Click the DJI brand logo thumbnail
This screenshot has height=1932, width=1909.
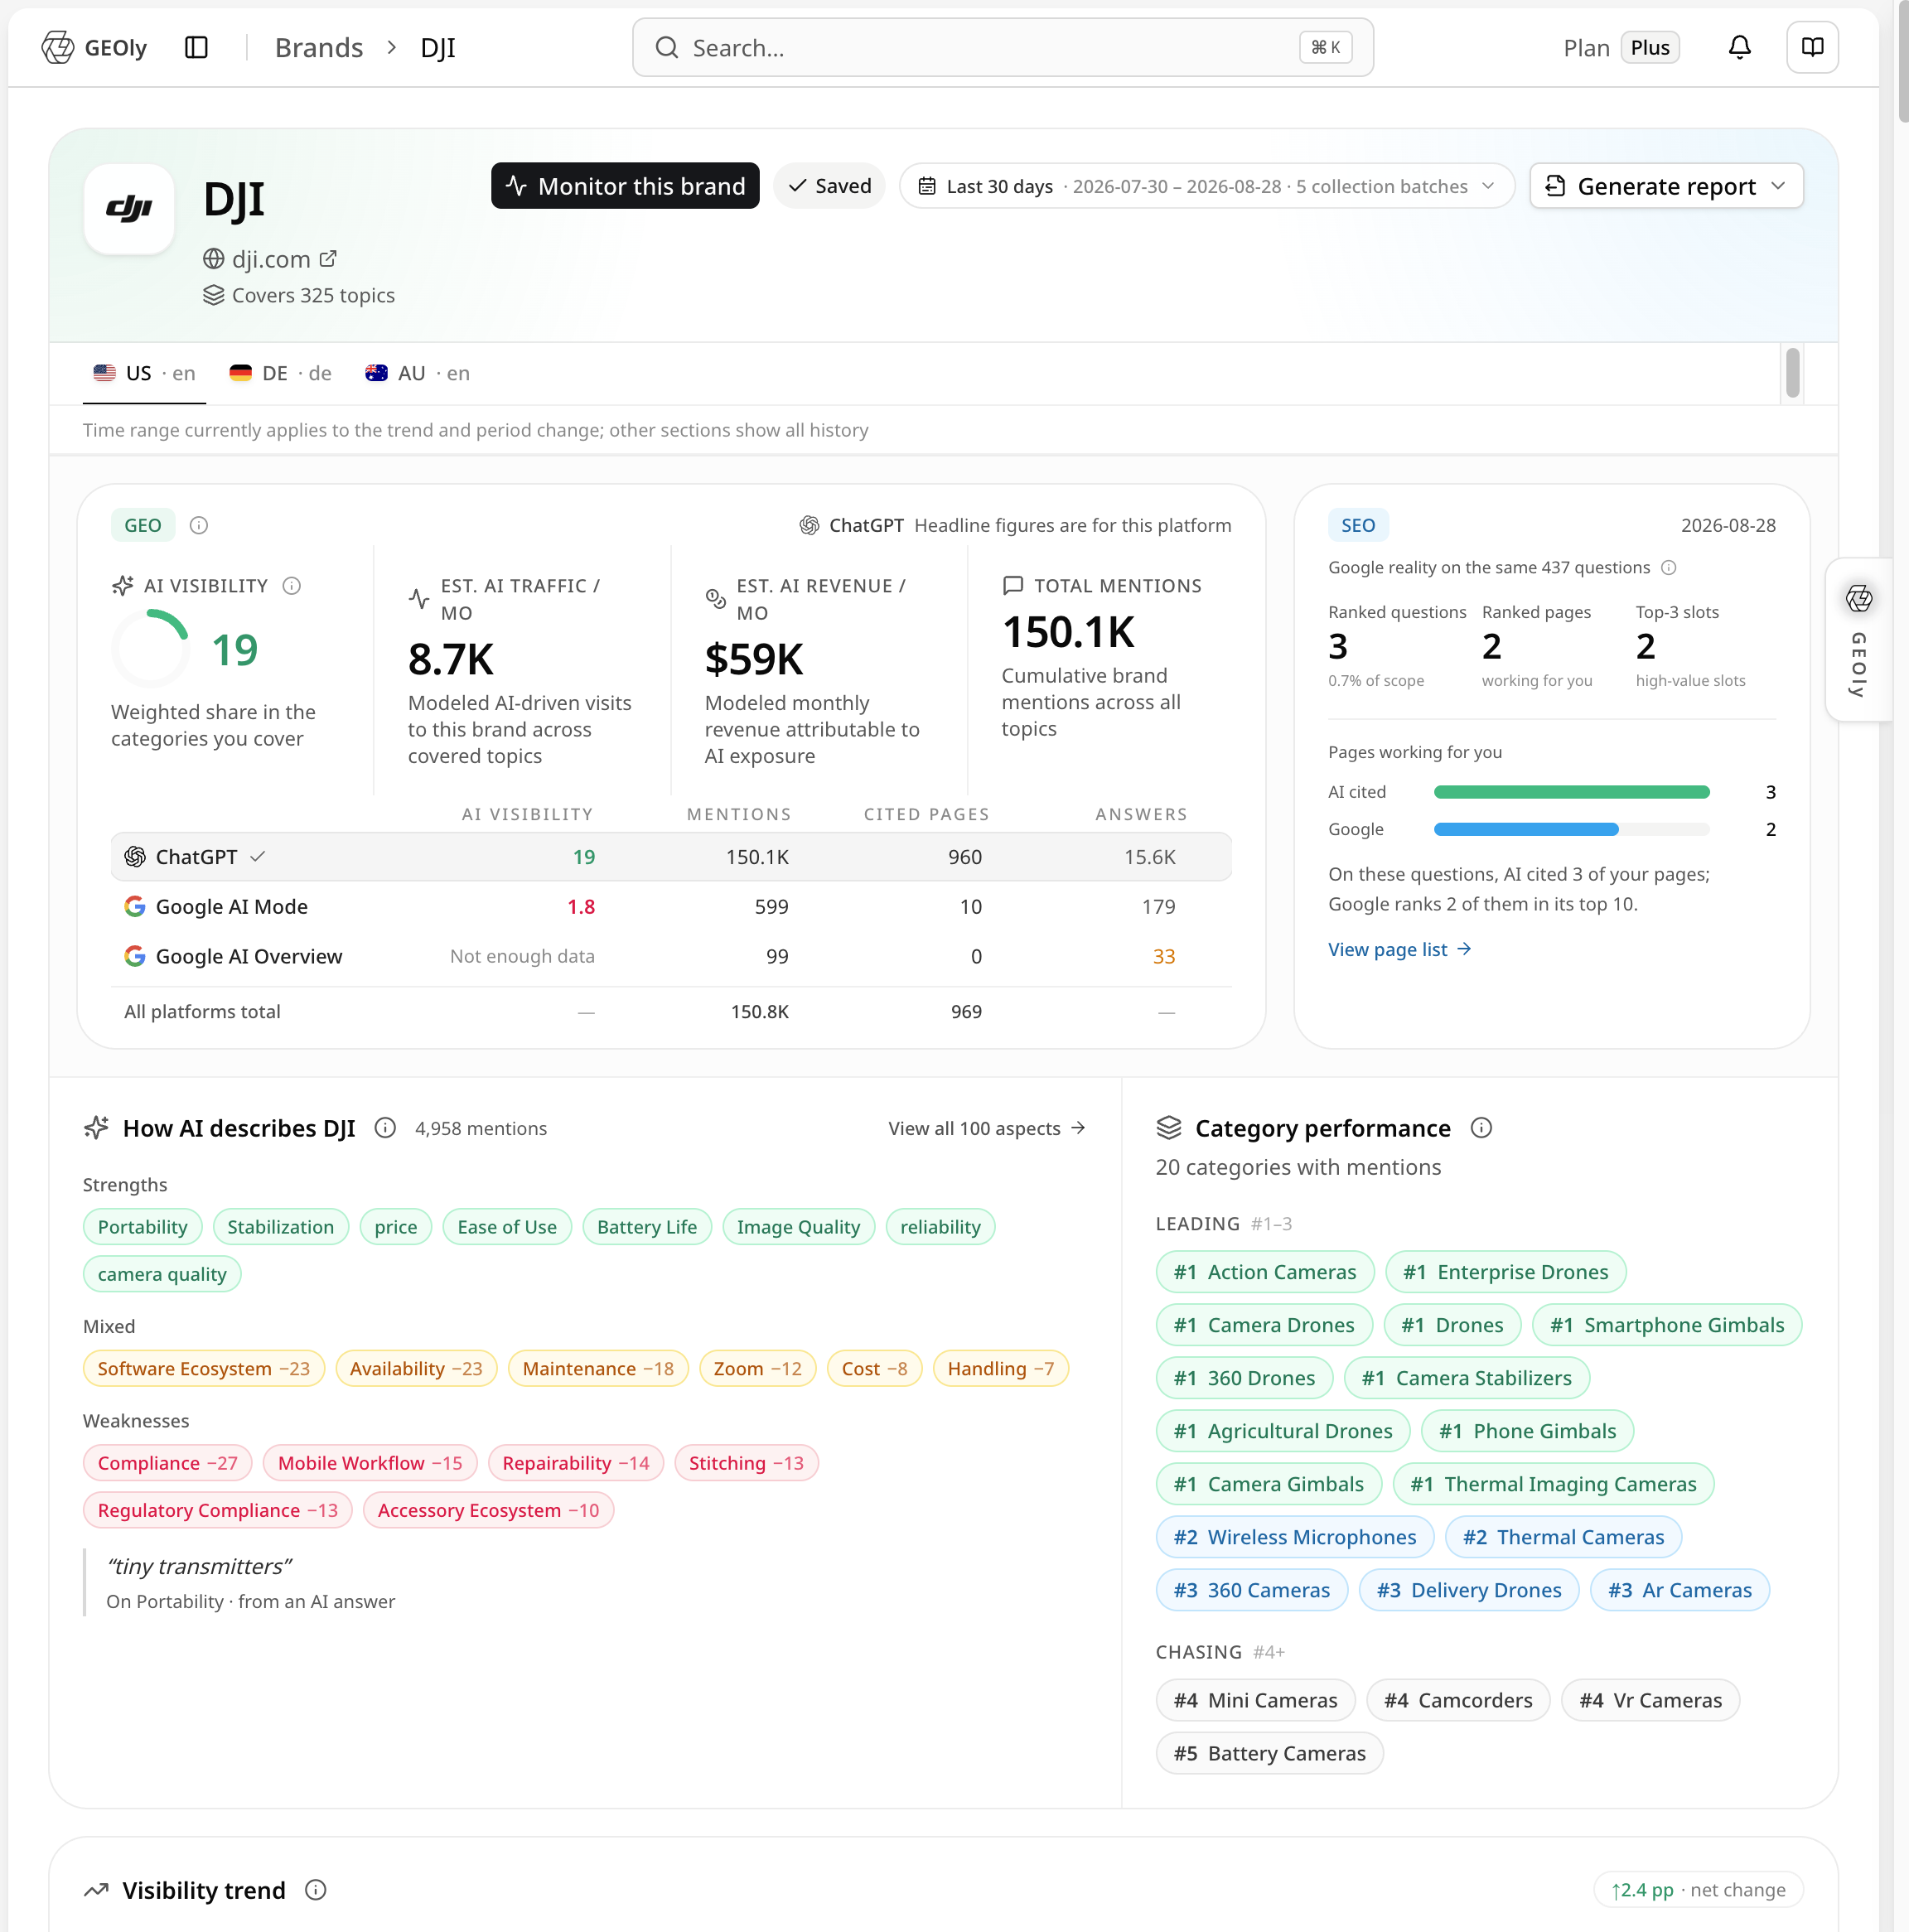(x=129, y=209)
